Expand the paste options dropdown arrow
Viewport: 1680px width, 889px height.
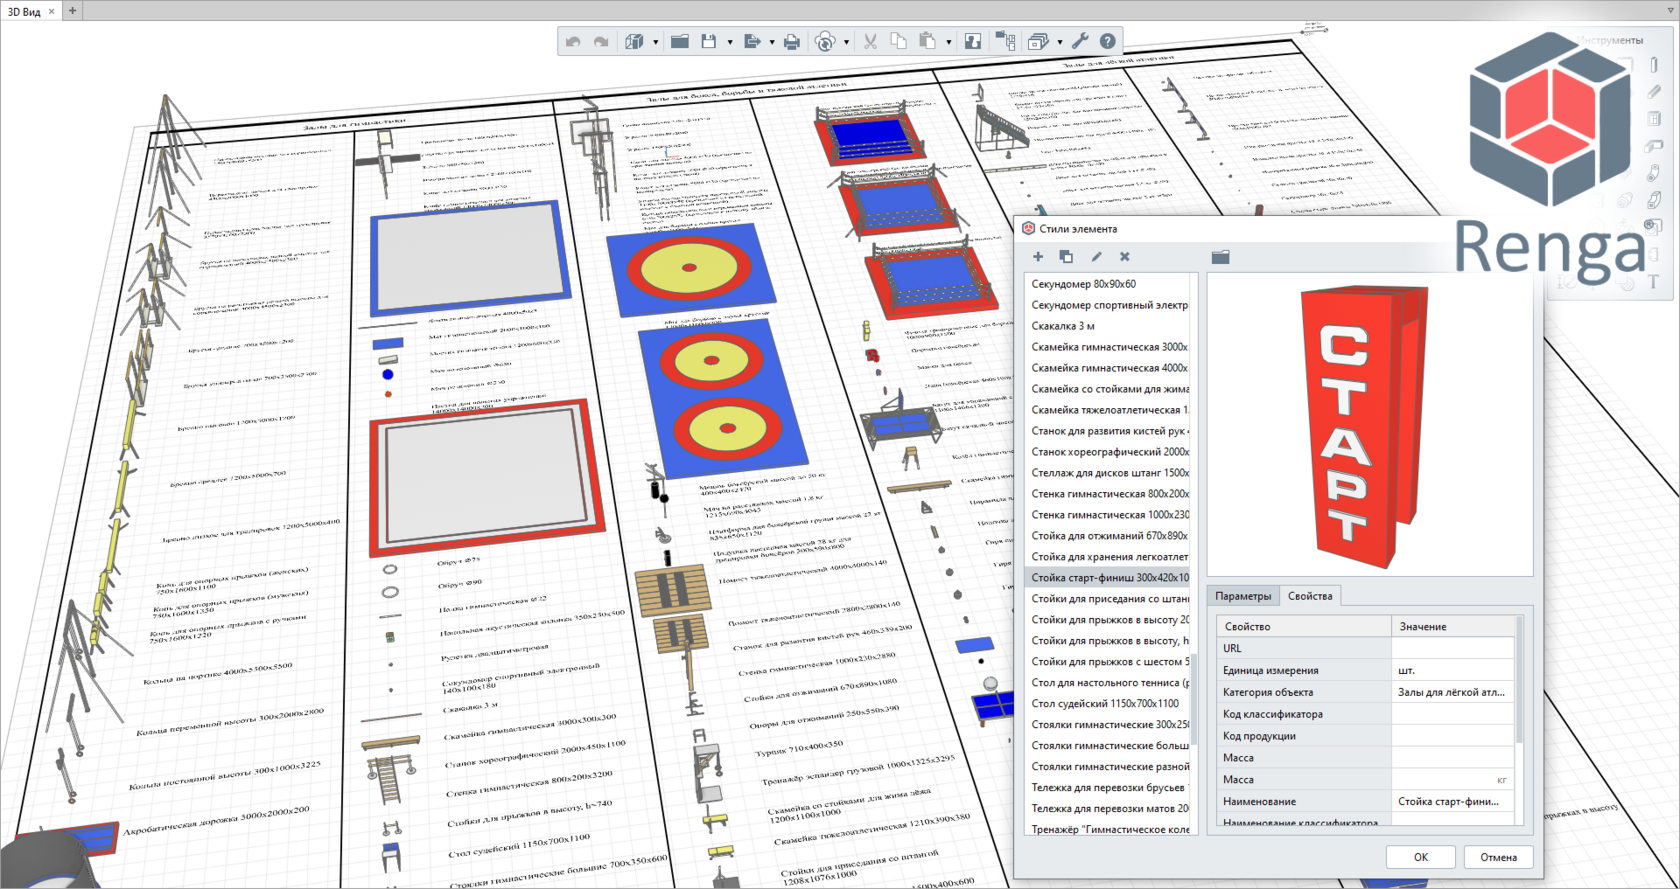coord(948,42)
